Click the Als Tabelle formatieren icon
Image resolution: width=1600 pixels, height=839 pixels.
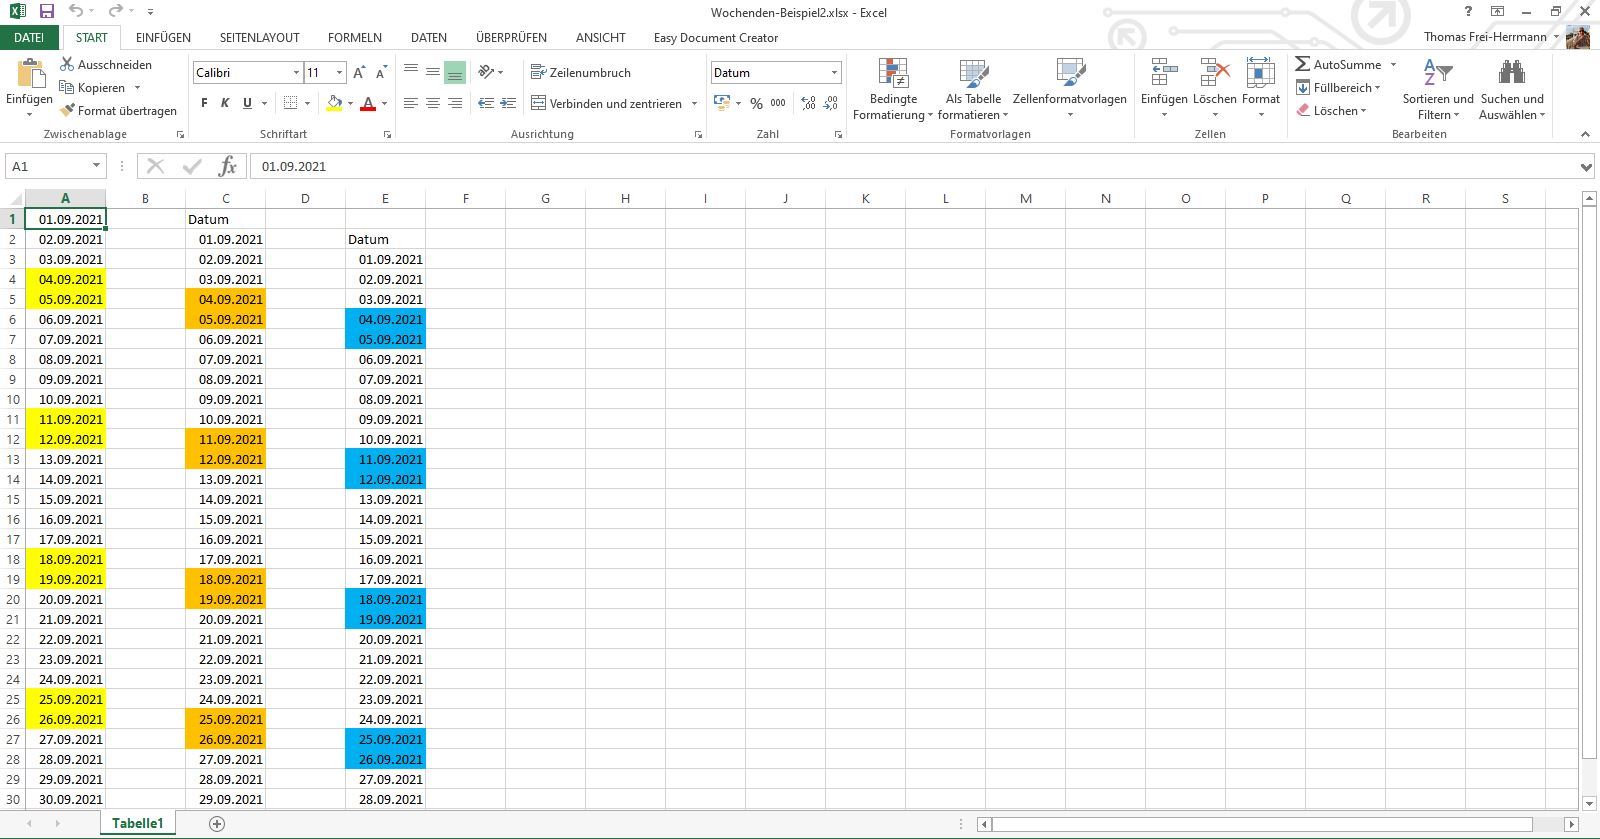click(973, 74)
